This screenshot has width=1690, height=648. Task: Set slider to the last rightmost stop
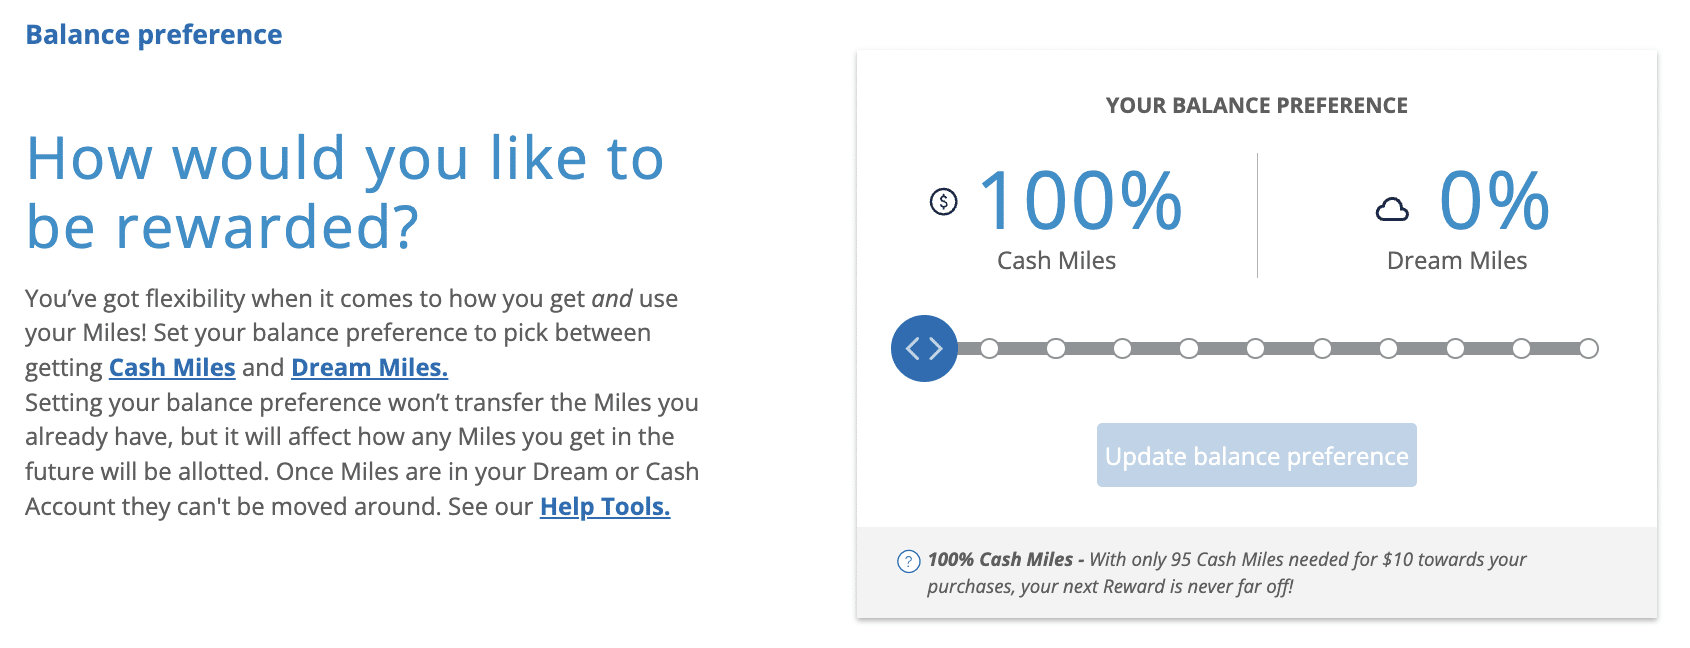(x=1588, y=348)
